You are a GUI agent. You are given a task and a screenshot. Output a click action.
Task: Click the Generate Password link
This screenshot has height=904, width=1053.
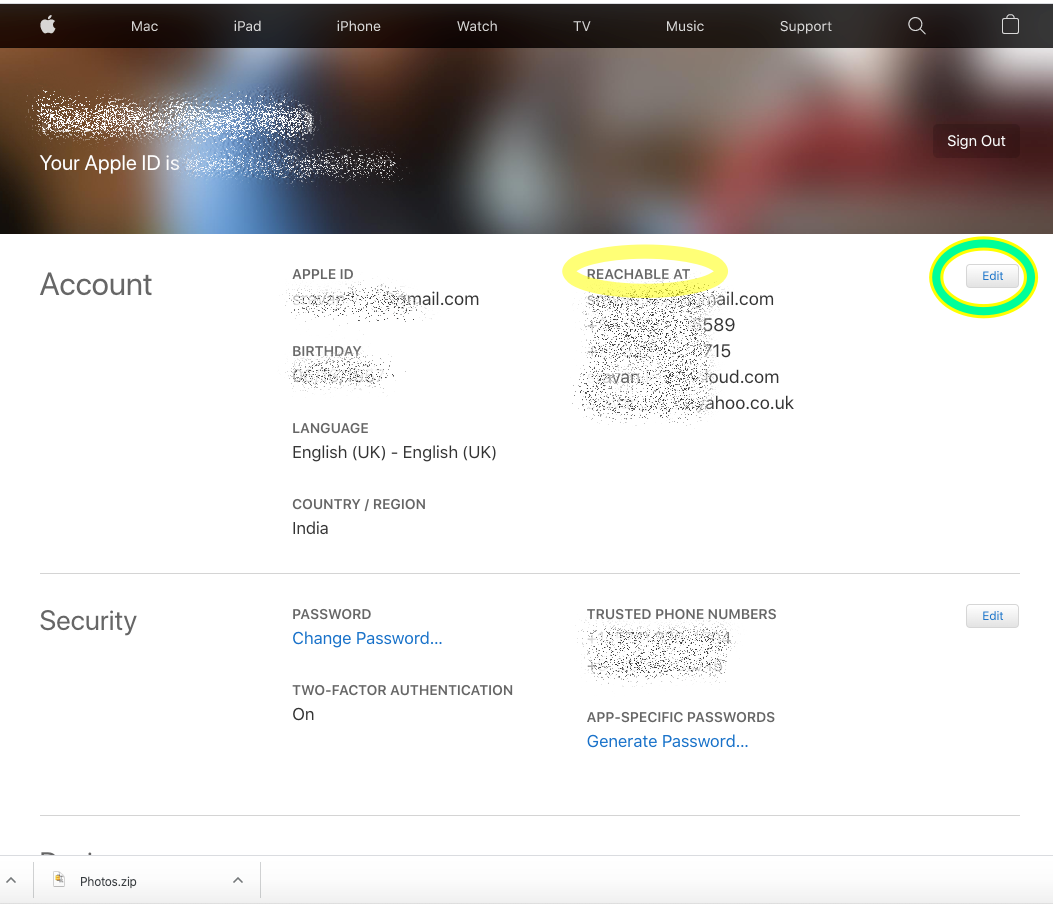coord(667,741)
